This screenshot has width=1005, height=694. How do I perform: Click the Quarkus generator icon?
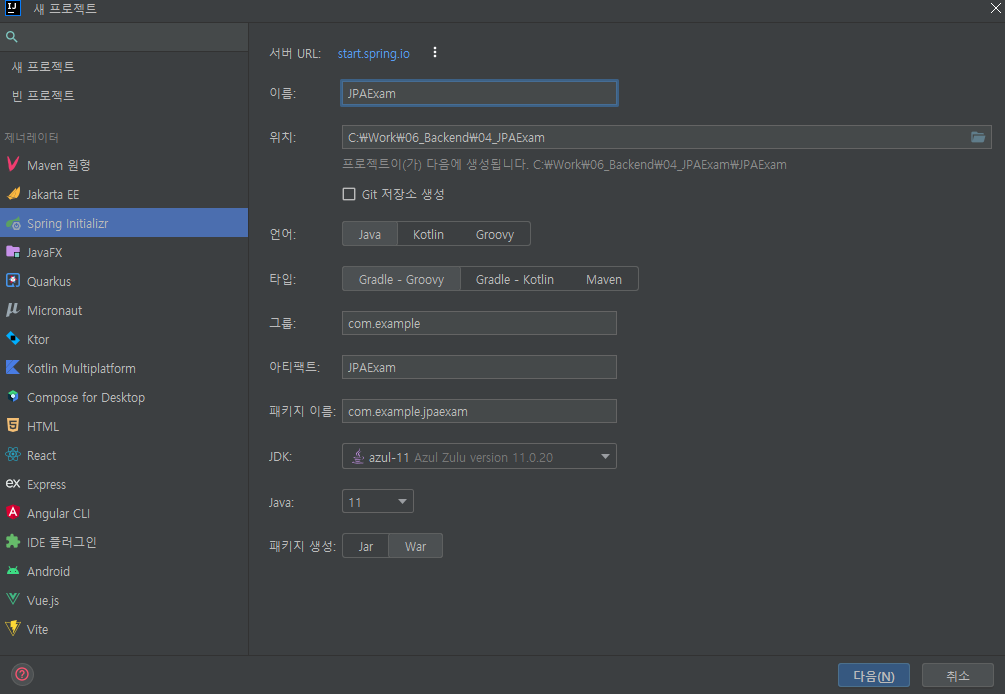[13, 281]
